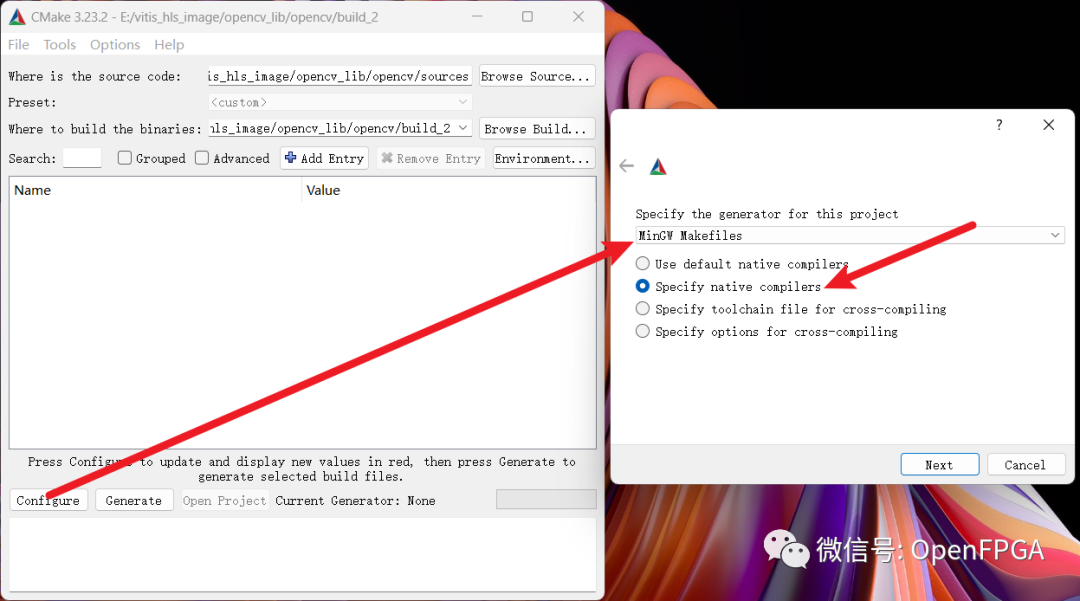Viewport: 1080px width, 601px height.
Task: Click the question mark help icon on the dialog
Action: (x=998, y=124)
